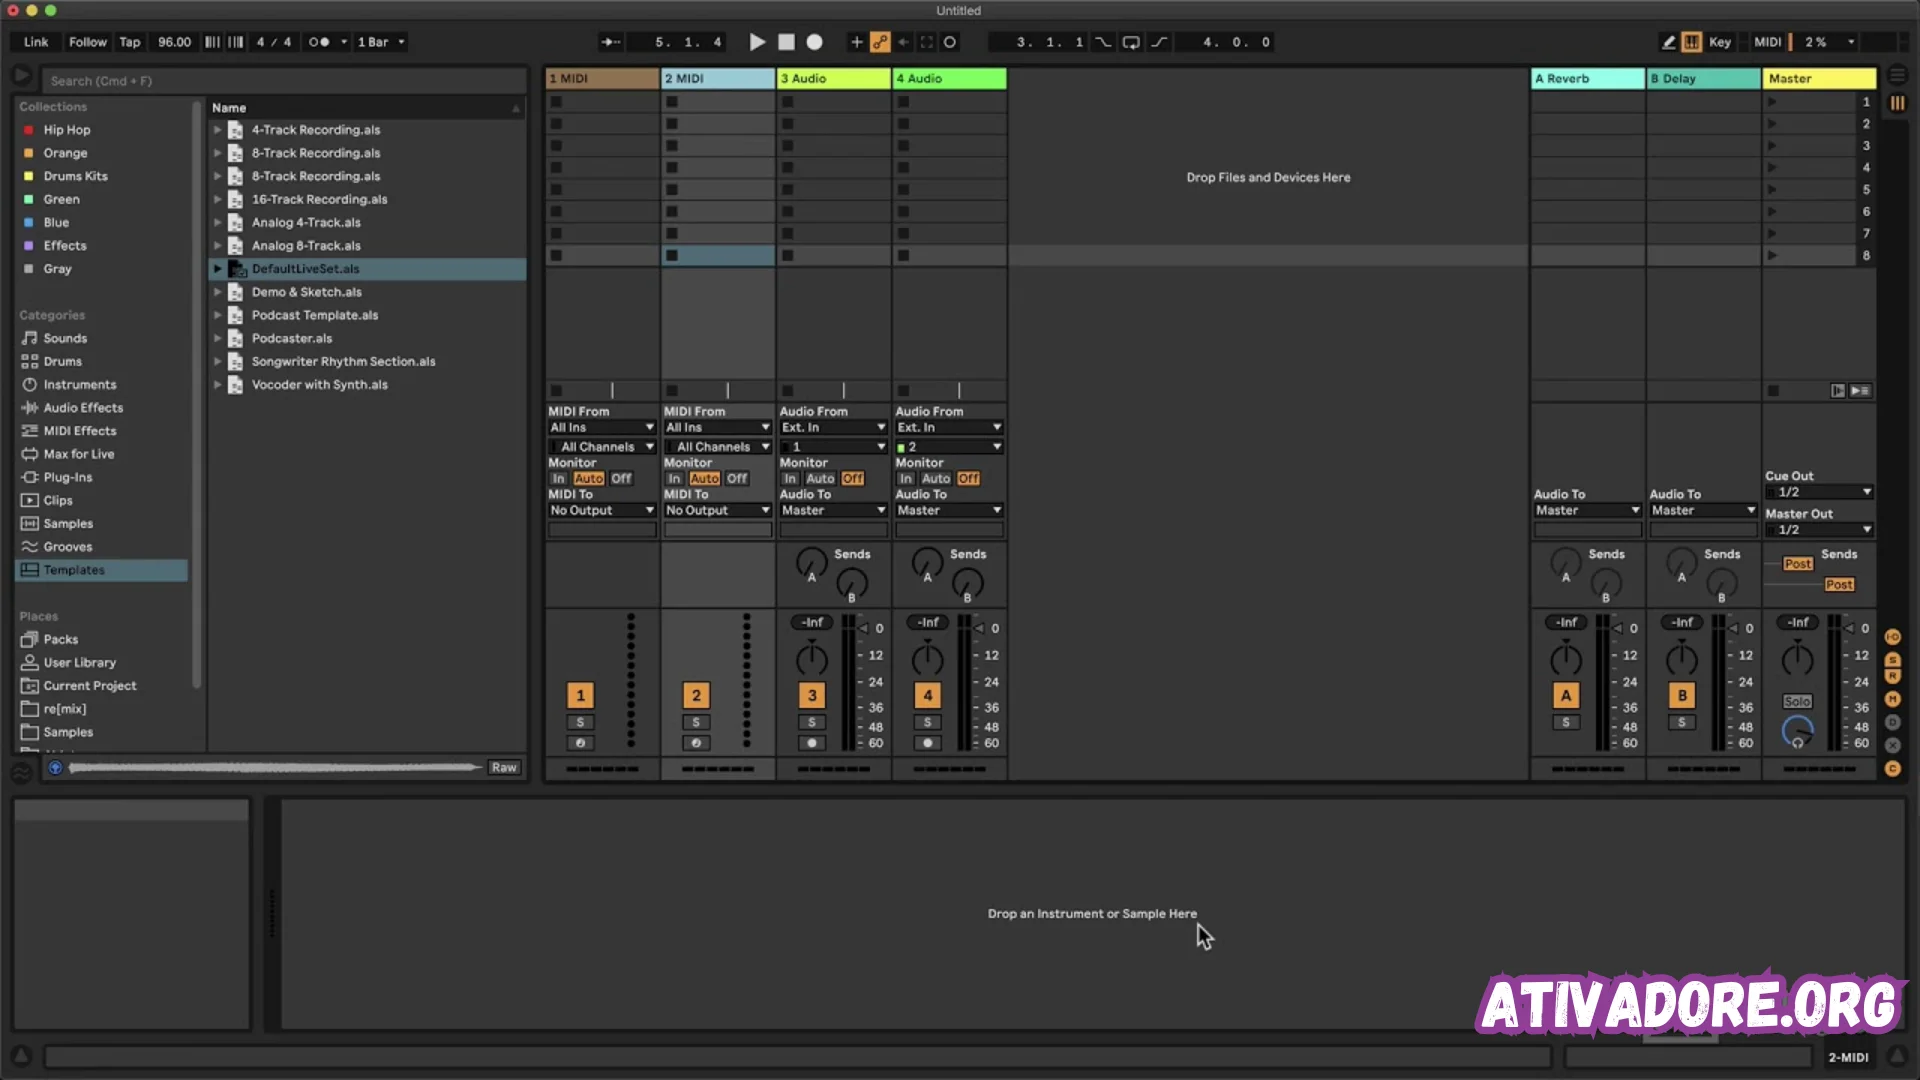Open the Audio Effects category
The height and width of the screenshot is (1080, 1920).
pos(83,408)
